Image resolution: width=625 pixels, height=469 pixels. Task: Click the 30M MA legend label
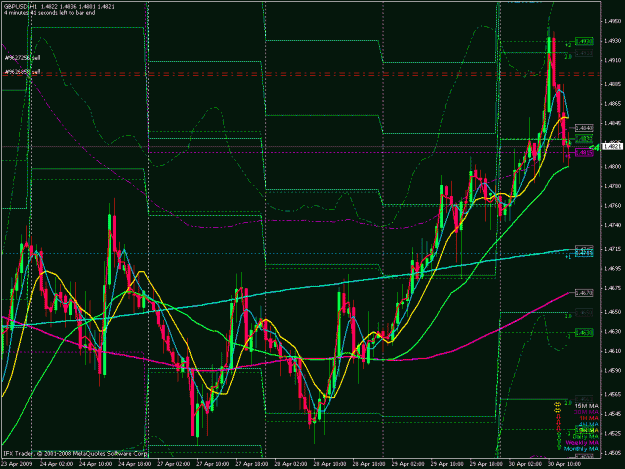[586, 412]
